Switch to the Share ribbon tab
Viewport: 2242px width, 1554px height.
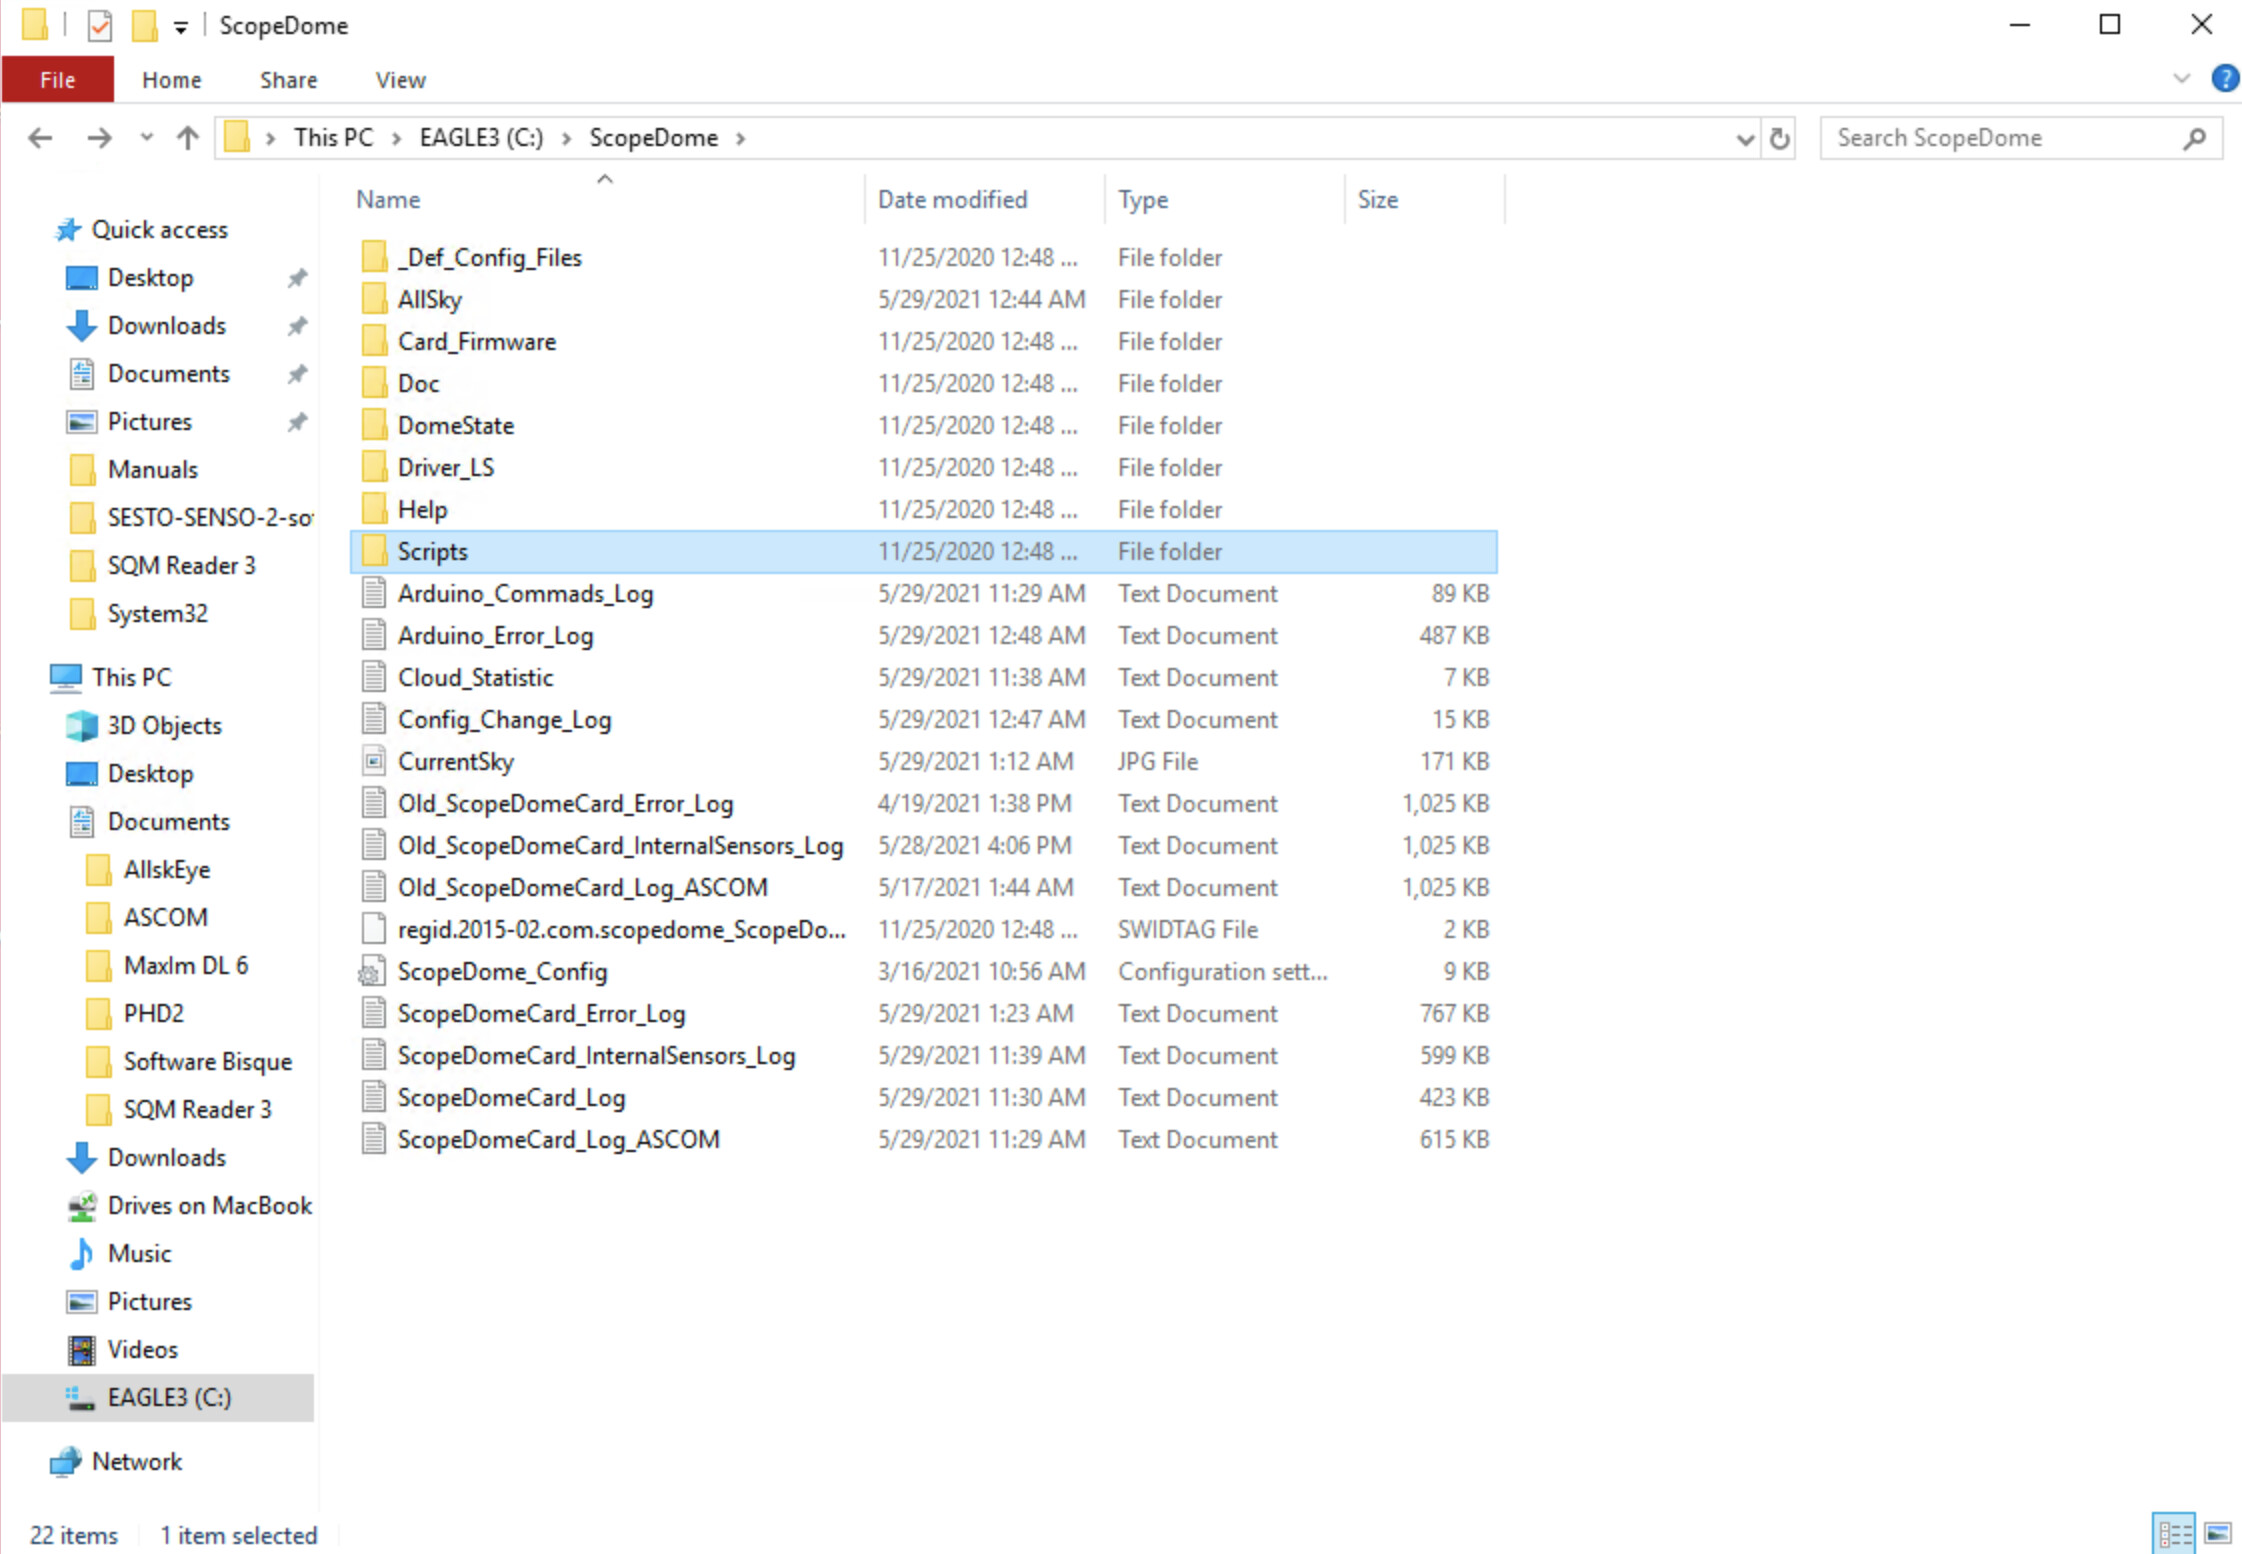tap(288, 80)
